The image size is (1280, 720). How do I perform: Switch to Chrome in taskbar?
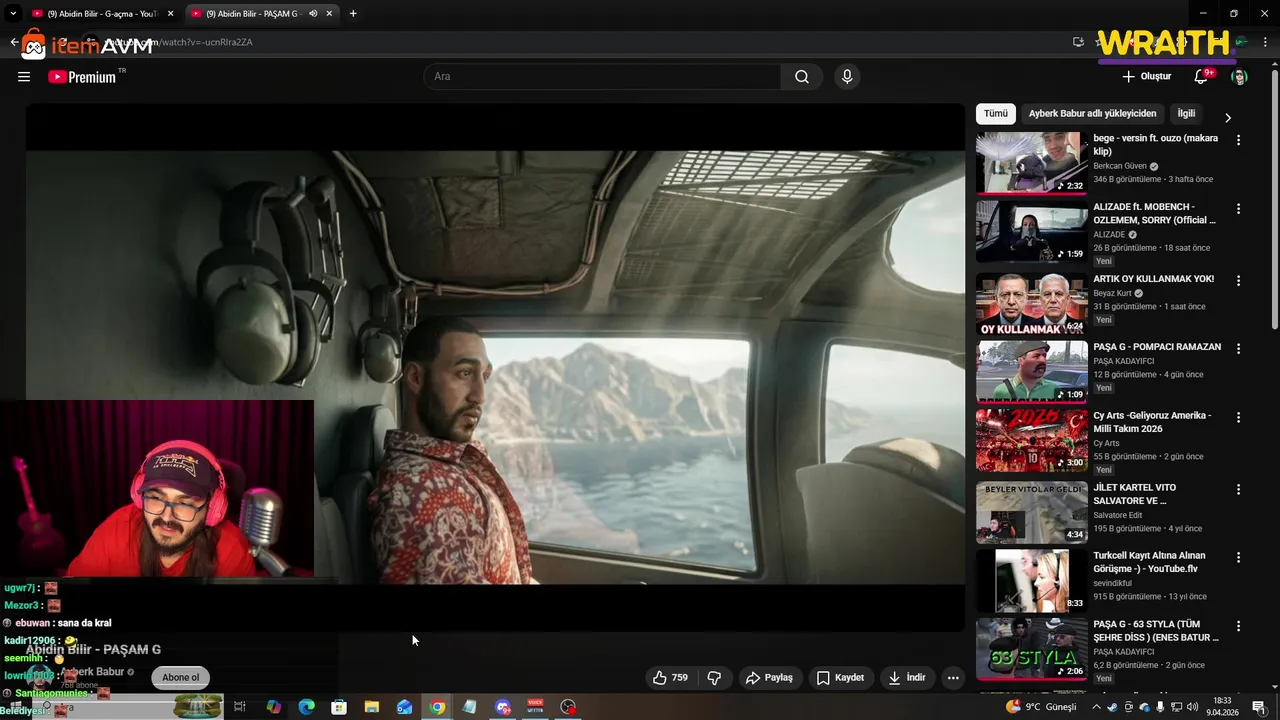click(437, 707)
